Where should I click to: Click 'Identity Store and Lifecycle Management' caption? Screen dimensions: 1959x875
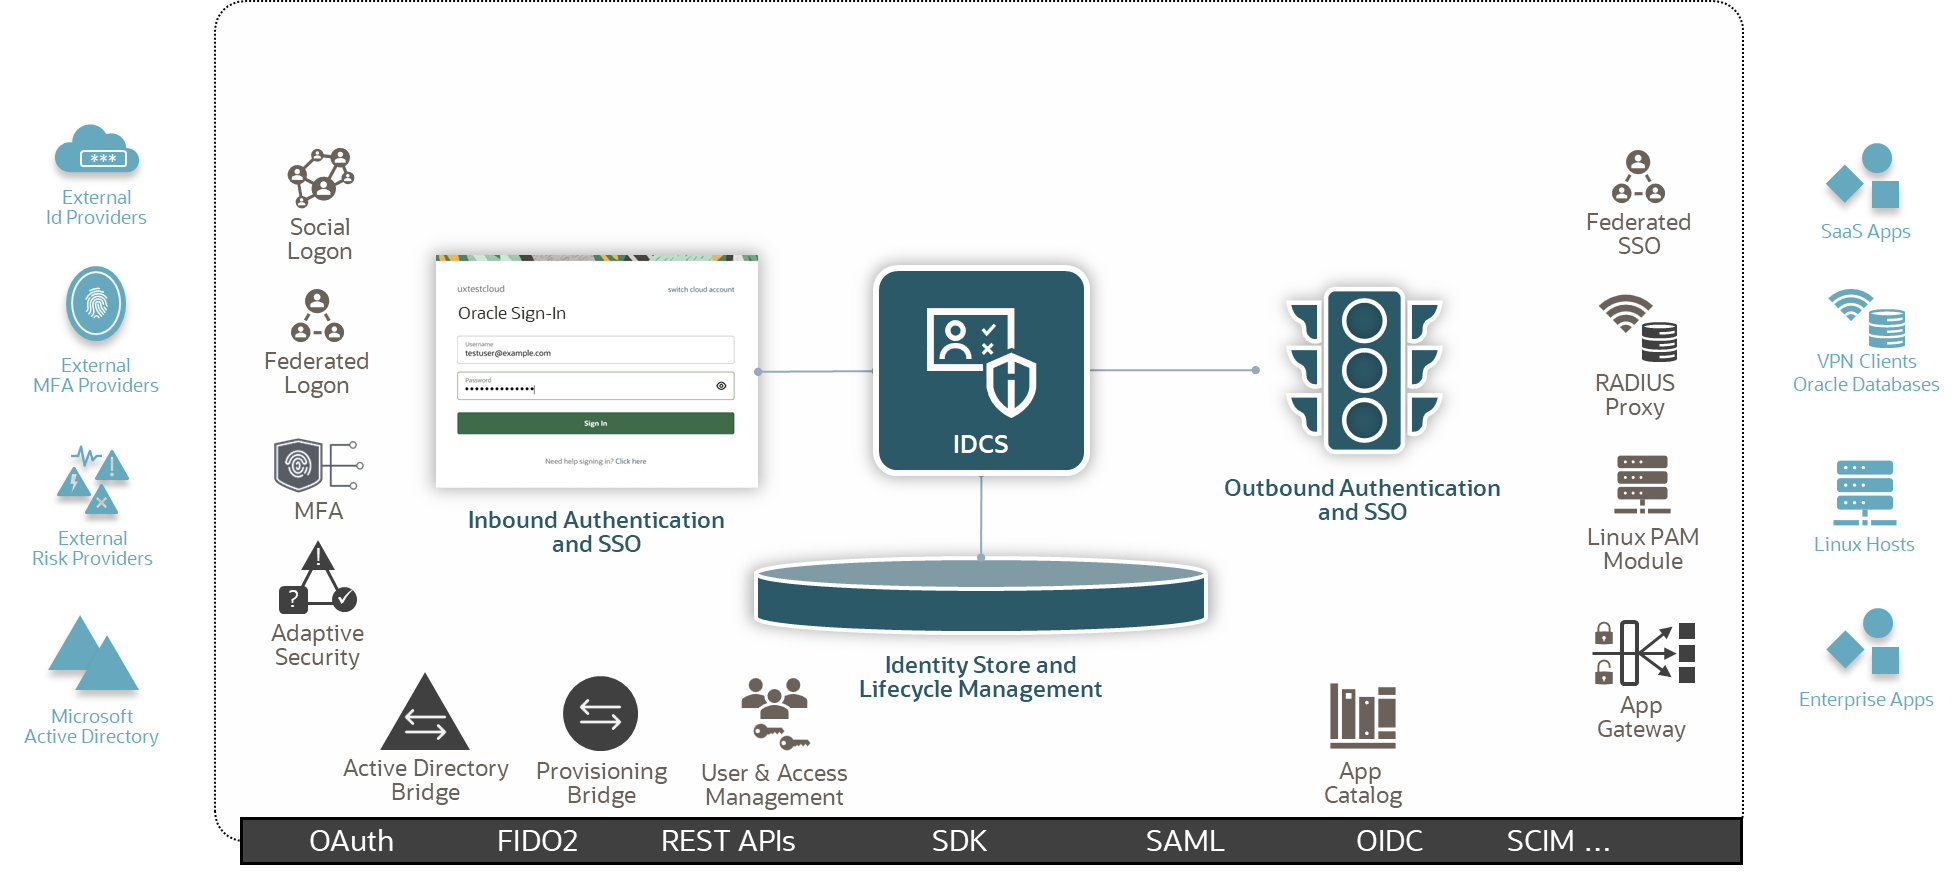[x=981, y=677]
